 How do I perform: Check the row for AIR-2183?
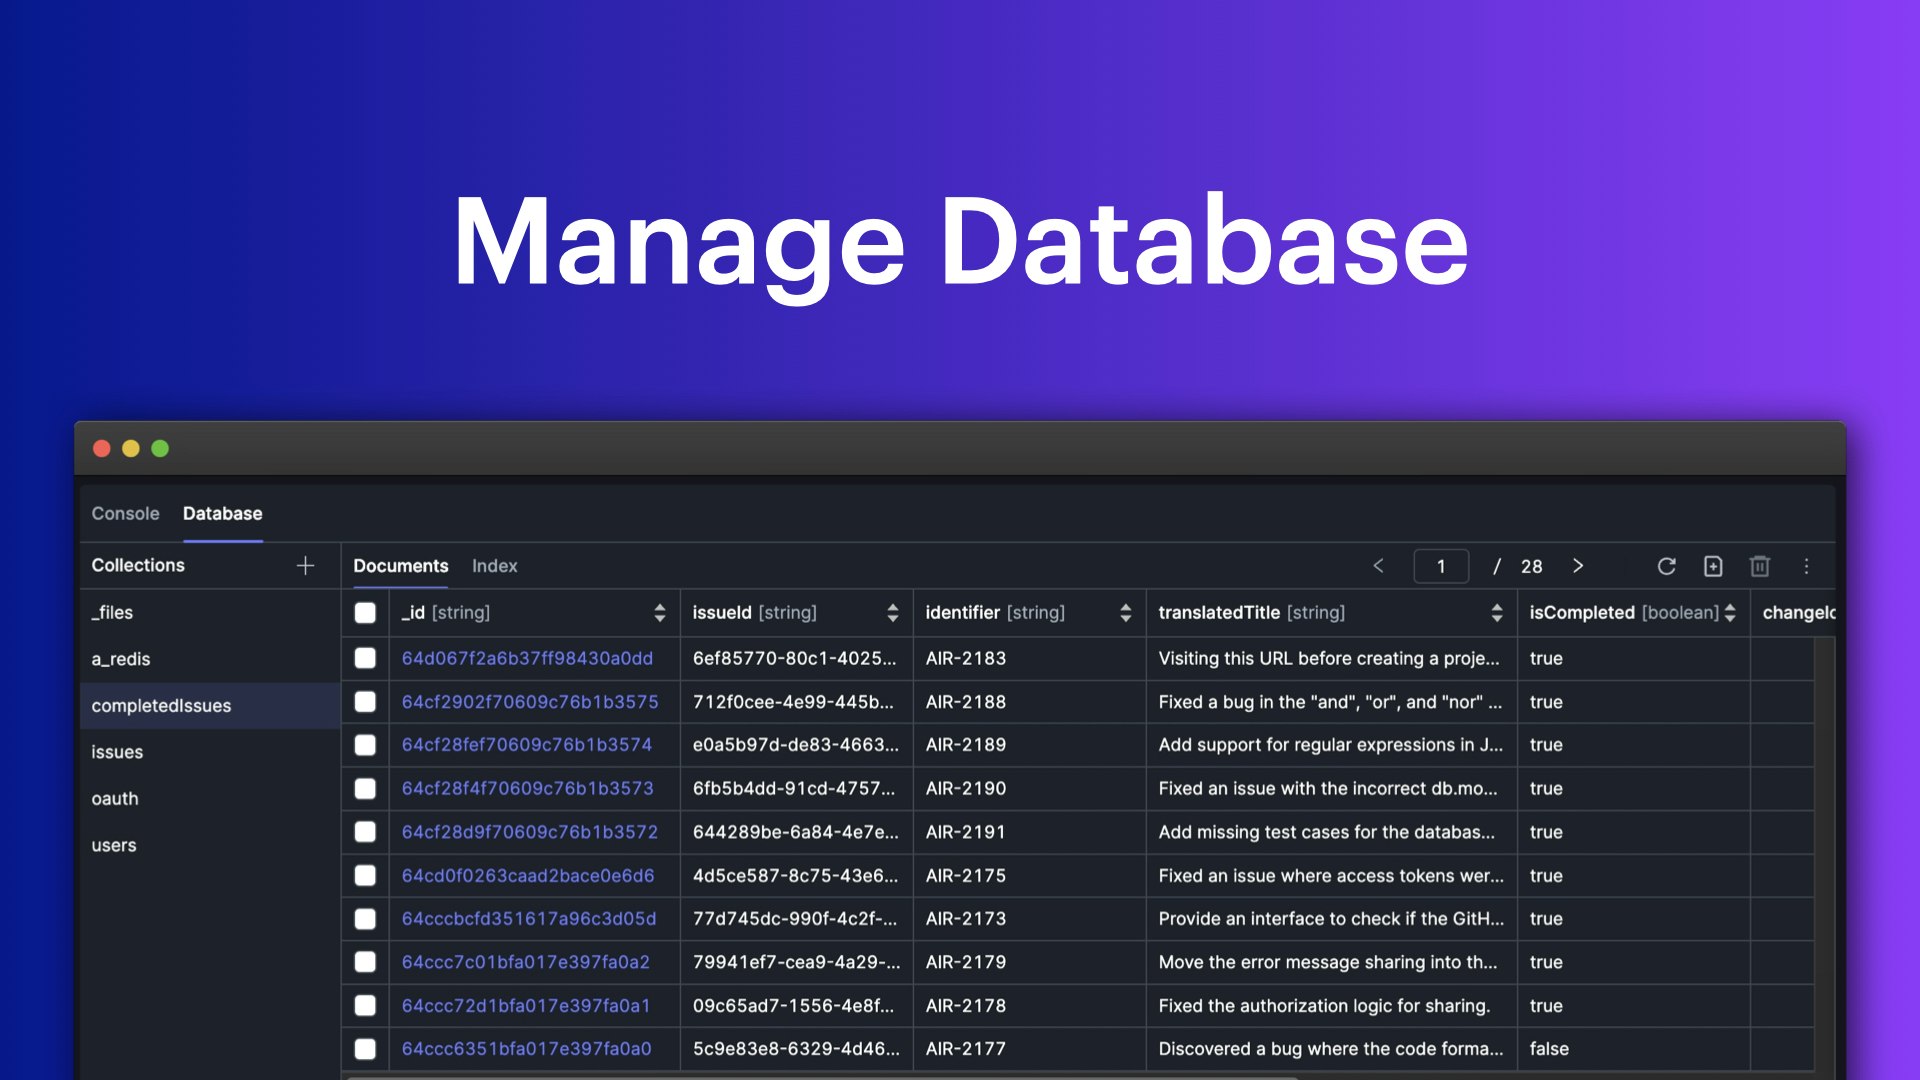(365, 658)
